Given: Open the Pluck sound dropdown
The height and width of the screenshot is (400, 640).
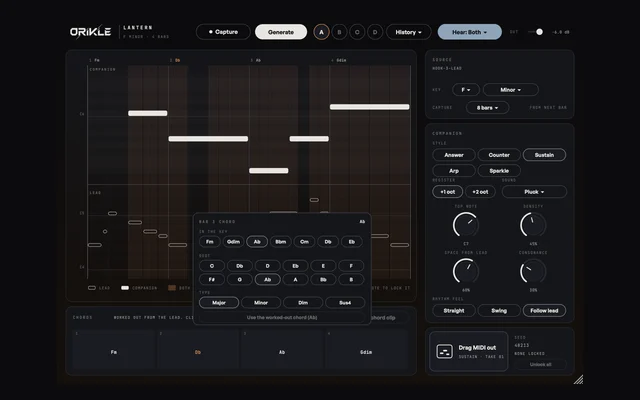Looking at the screenshot, I should [534, 192].
